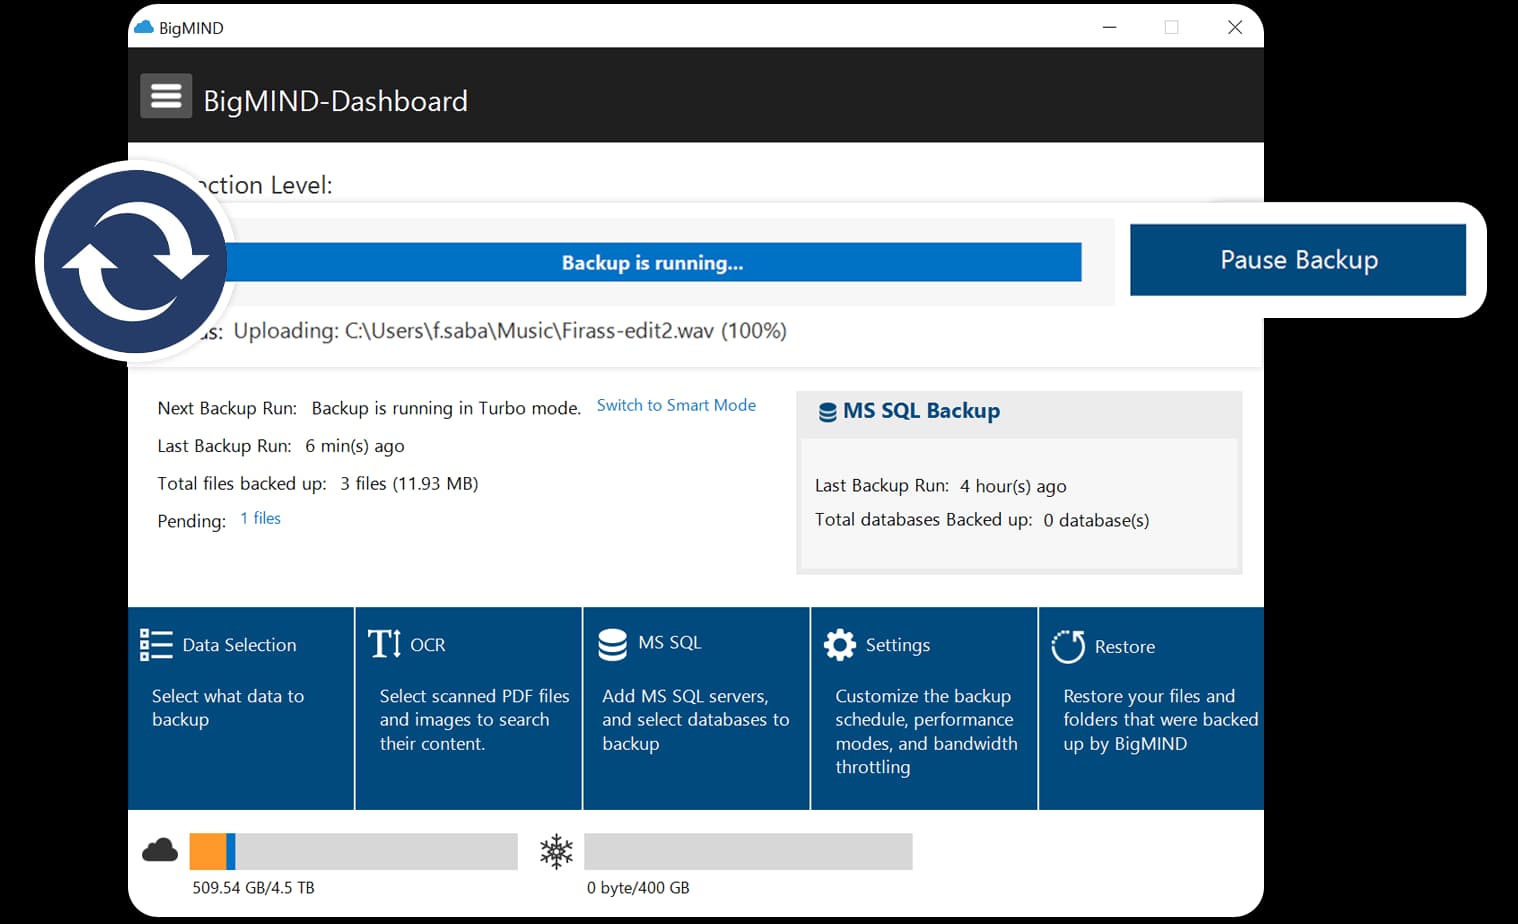Click the Uploading Firass-edit2.wav status text
The width and height of the screenshot is (1518, 924).
point(509,330)
